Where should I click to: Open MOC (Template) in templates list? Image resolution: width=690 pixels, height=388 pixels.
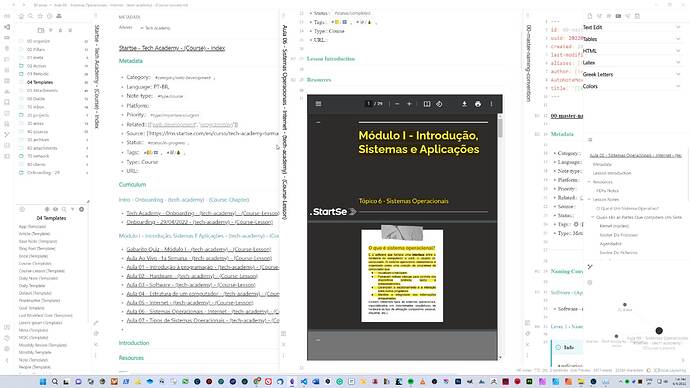[33, 338]
